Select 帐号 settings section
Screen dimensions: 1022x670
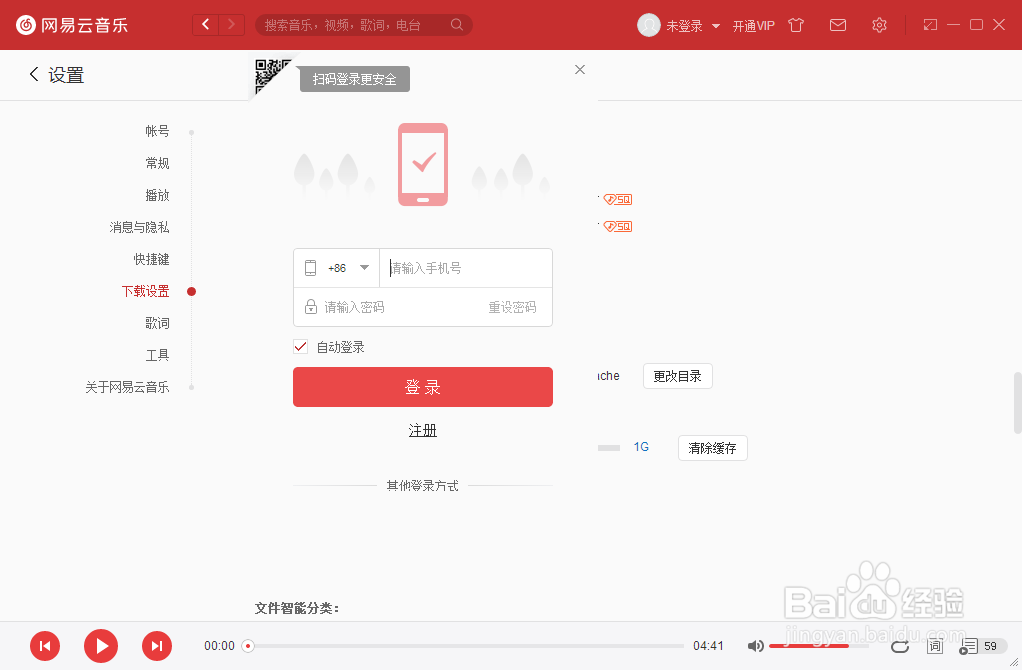[x=157, y=131]
